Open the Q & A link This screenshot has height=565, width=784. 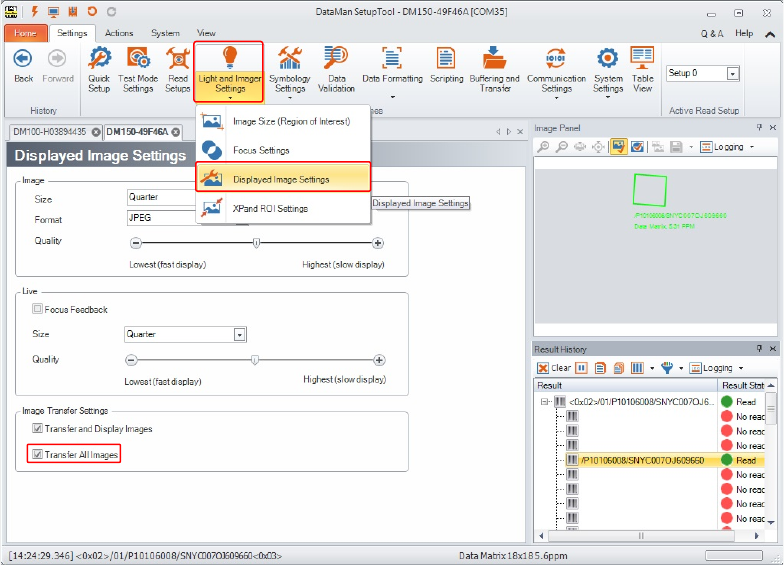click(x=712, y=34)
